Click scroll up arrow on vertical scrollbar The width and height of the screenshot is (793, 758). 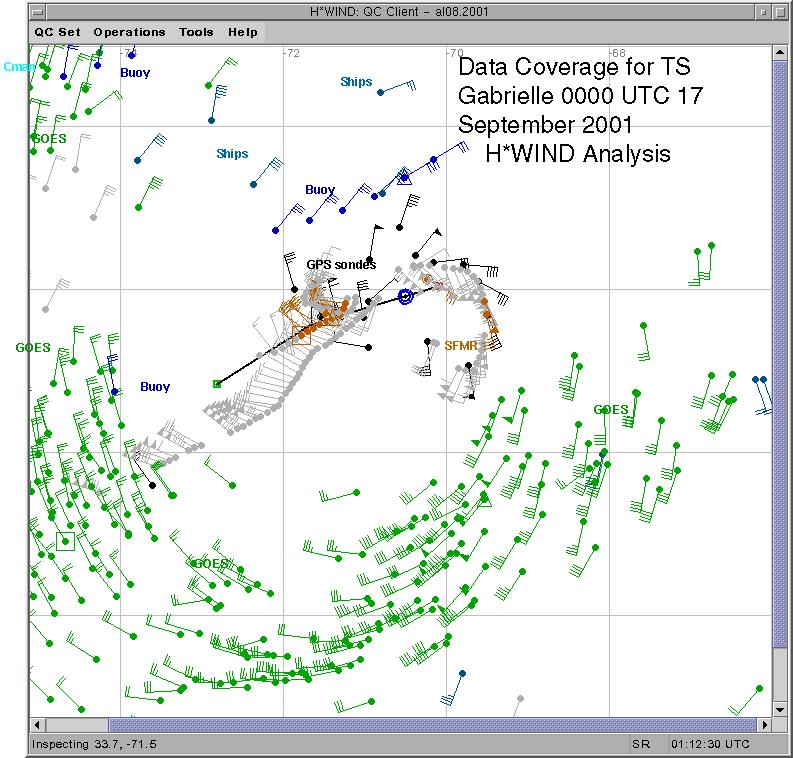tap(781, 52)
